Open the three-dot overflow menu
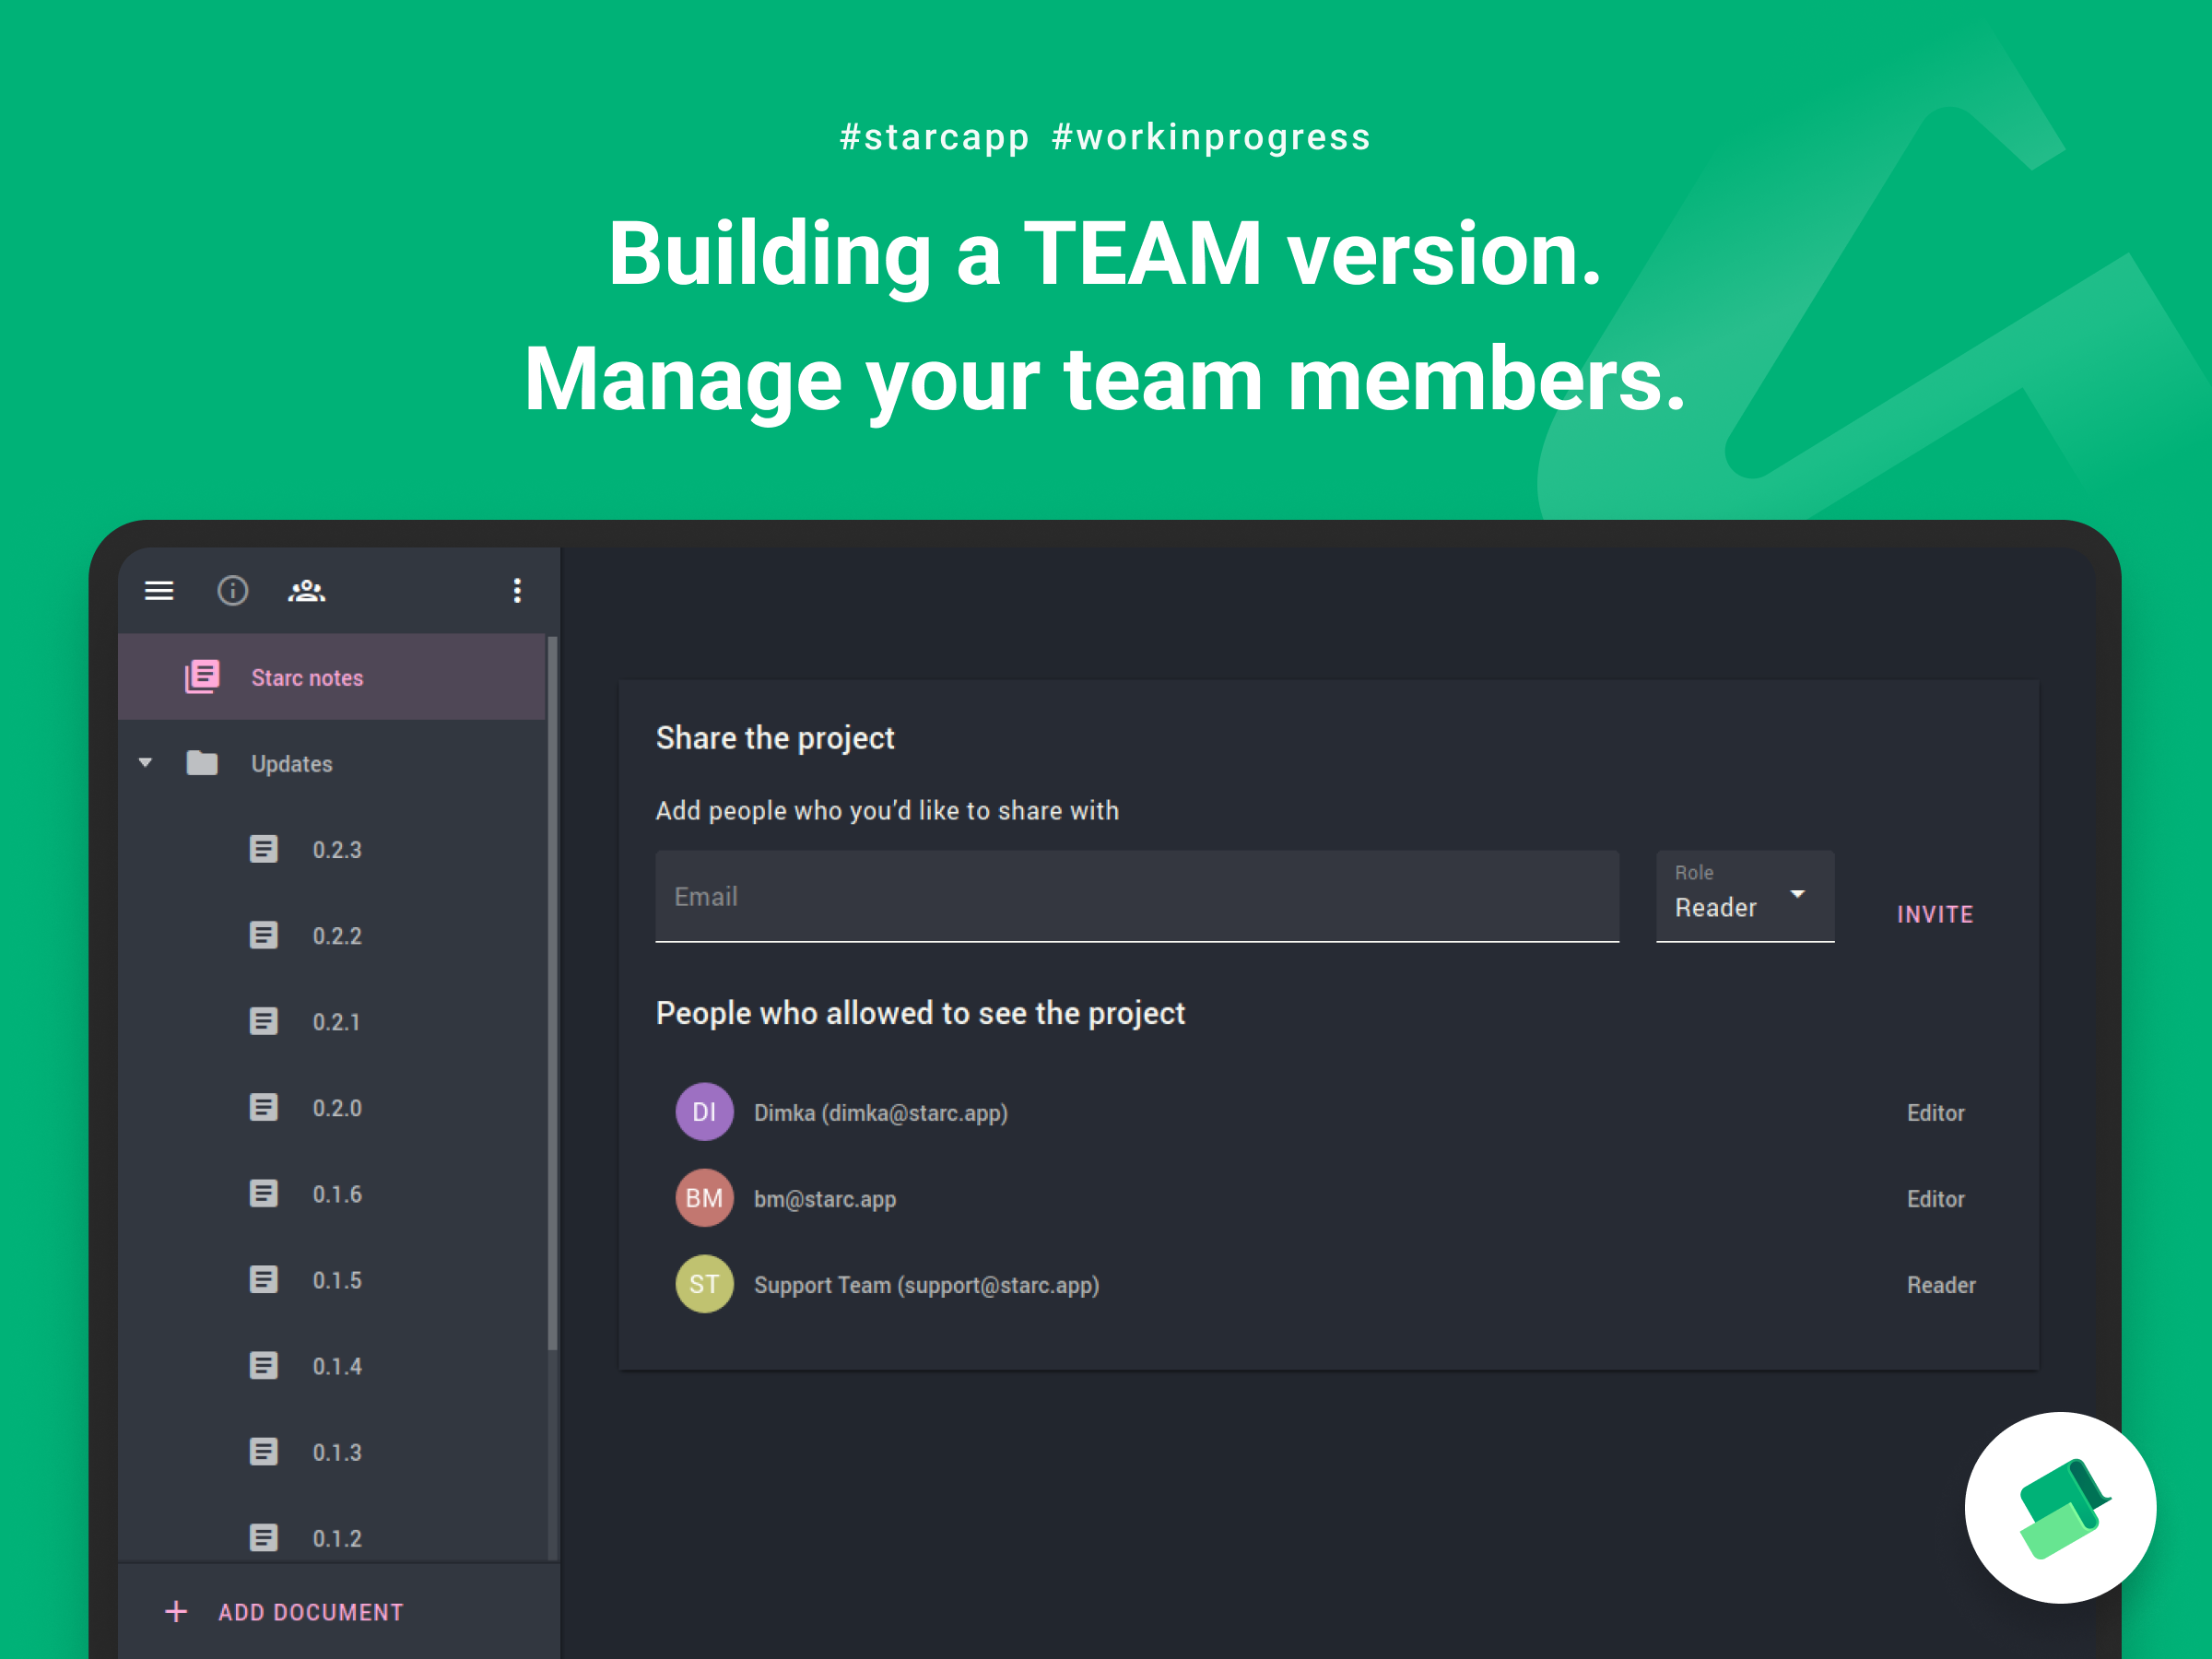Viewport: 2212px width, 1659px height. click(x=517, y=590)
